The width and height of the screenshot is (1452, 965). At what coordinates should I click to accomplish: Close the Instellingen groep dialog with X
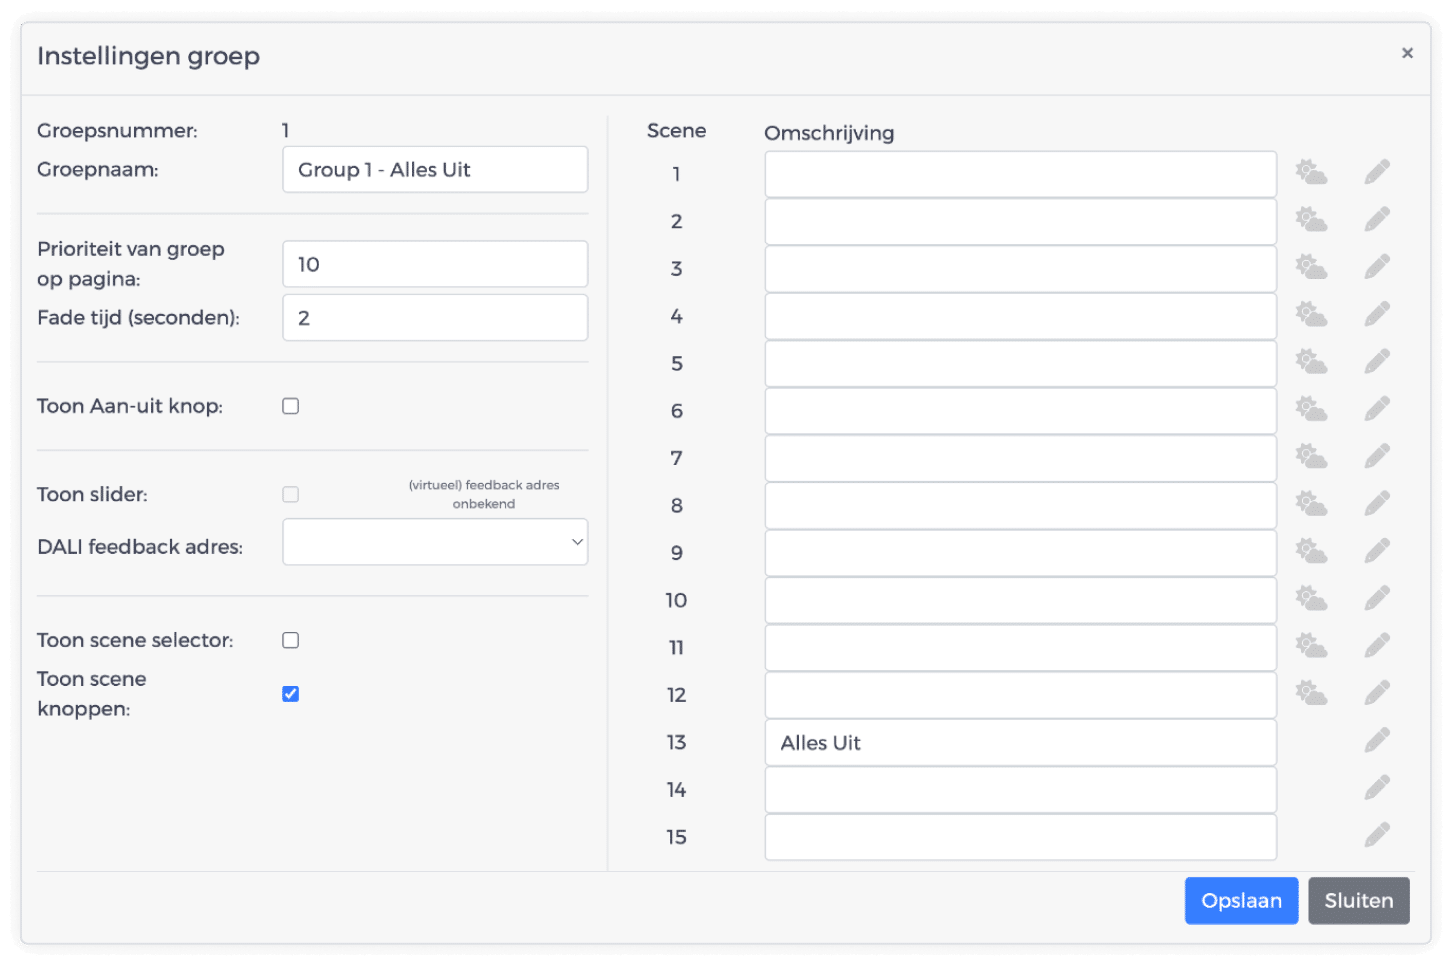pyautogui.click(x=1407, y=53)
